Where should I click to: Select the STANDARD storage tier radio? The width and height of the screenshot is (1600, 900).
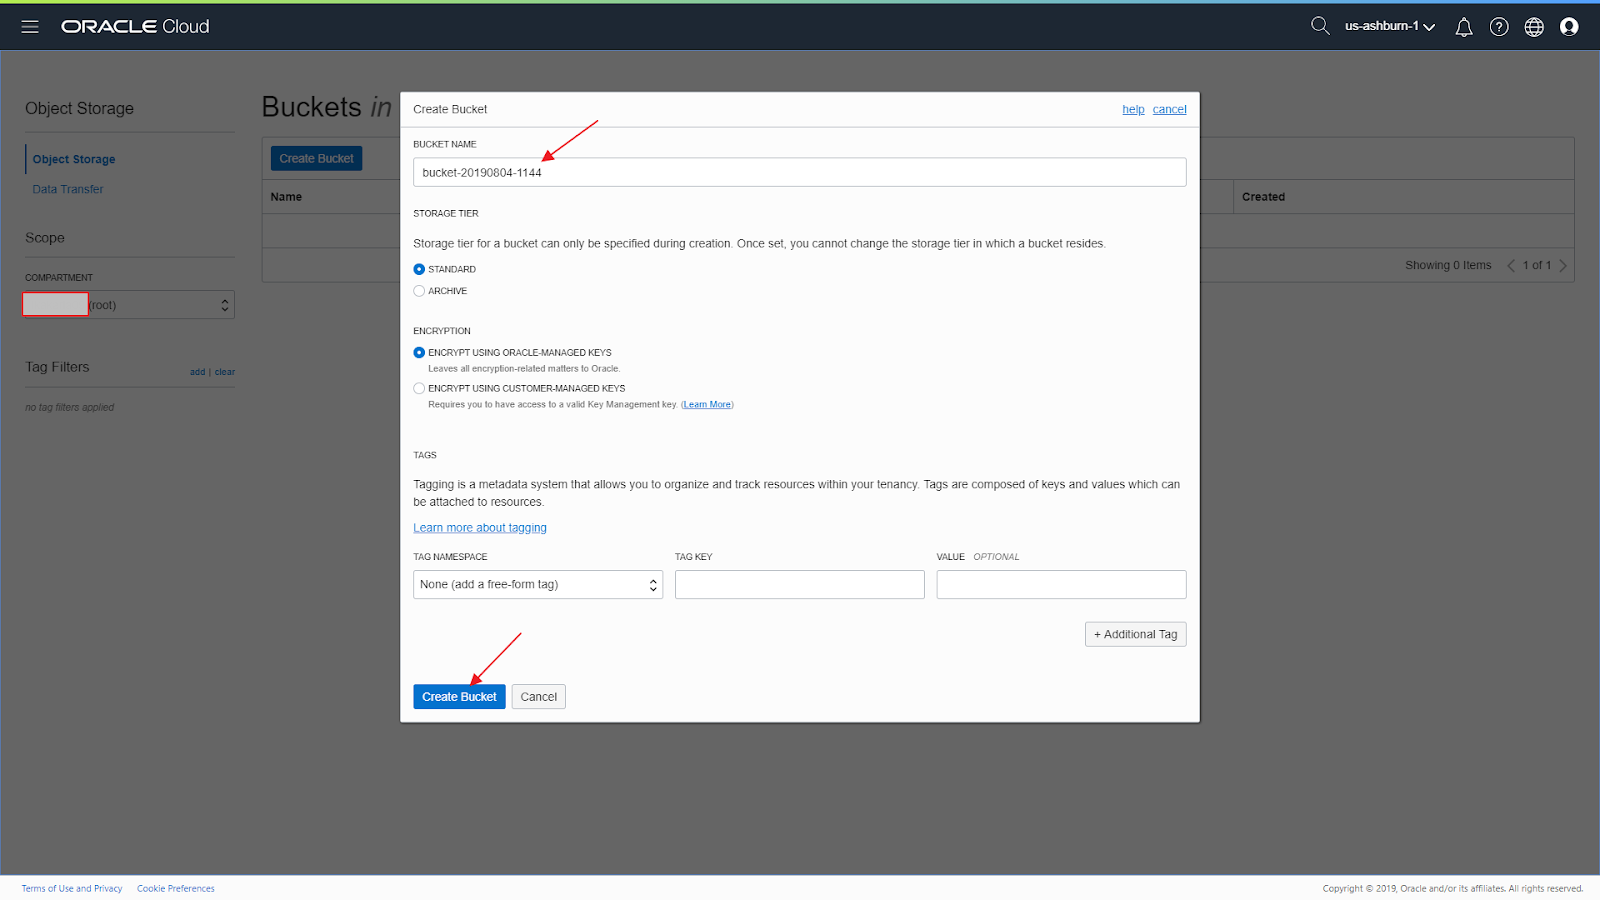click(x=419, y=268)
